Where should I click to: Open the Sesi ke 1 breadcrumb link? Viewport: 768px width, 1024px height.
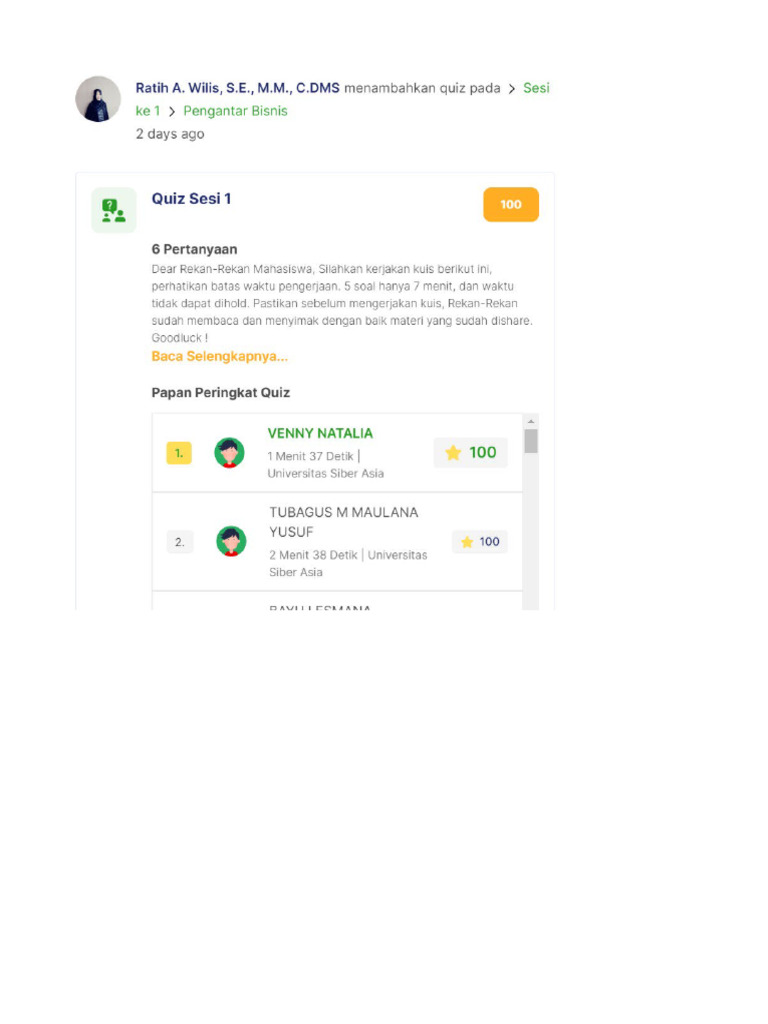(536, 88)
